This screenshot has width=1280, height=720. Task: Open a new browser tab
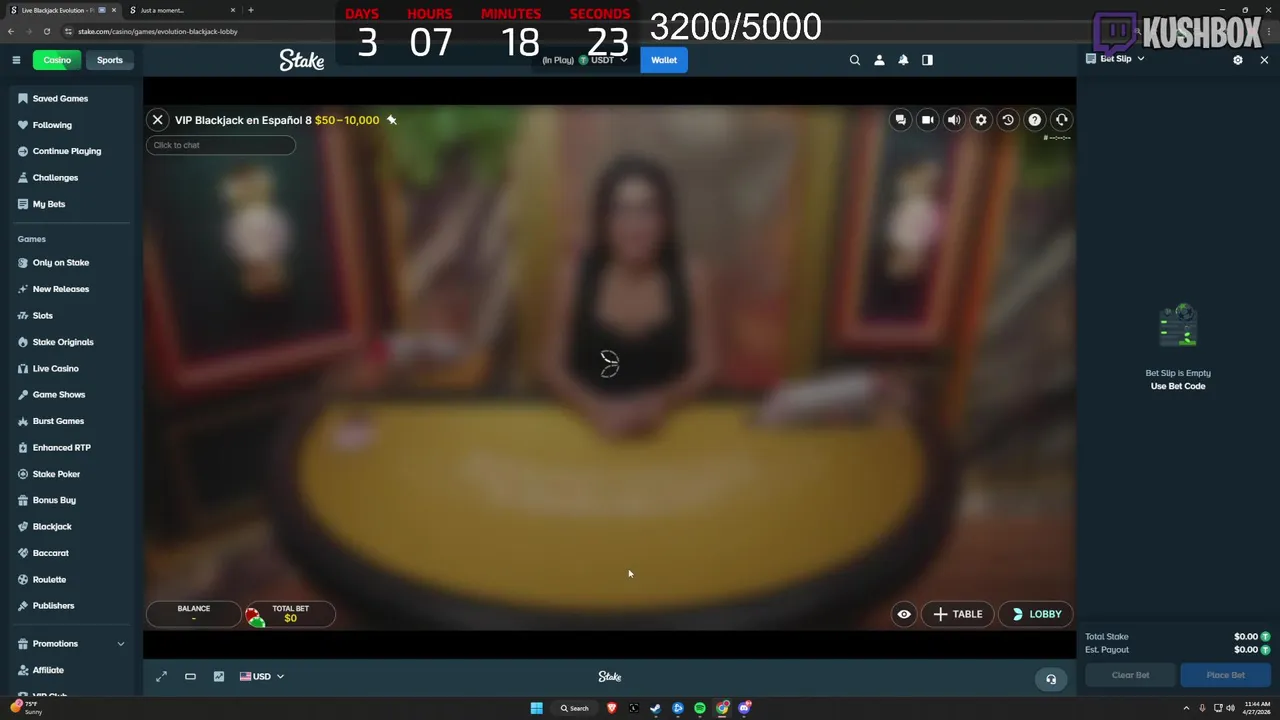250,10
